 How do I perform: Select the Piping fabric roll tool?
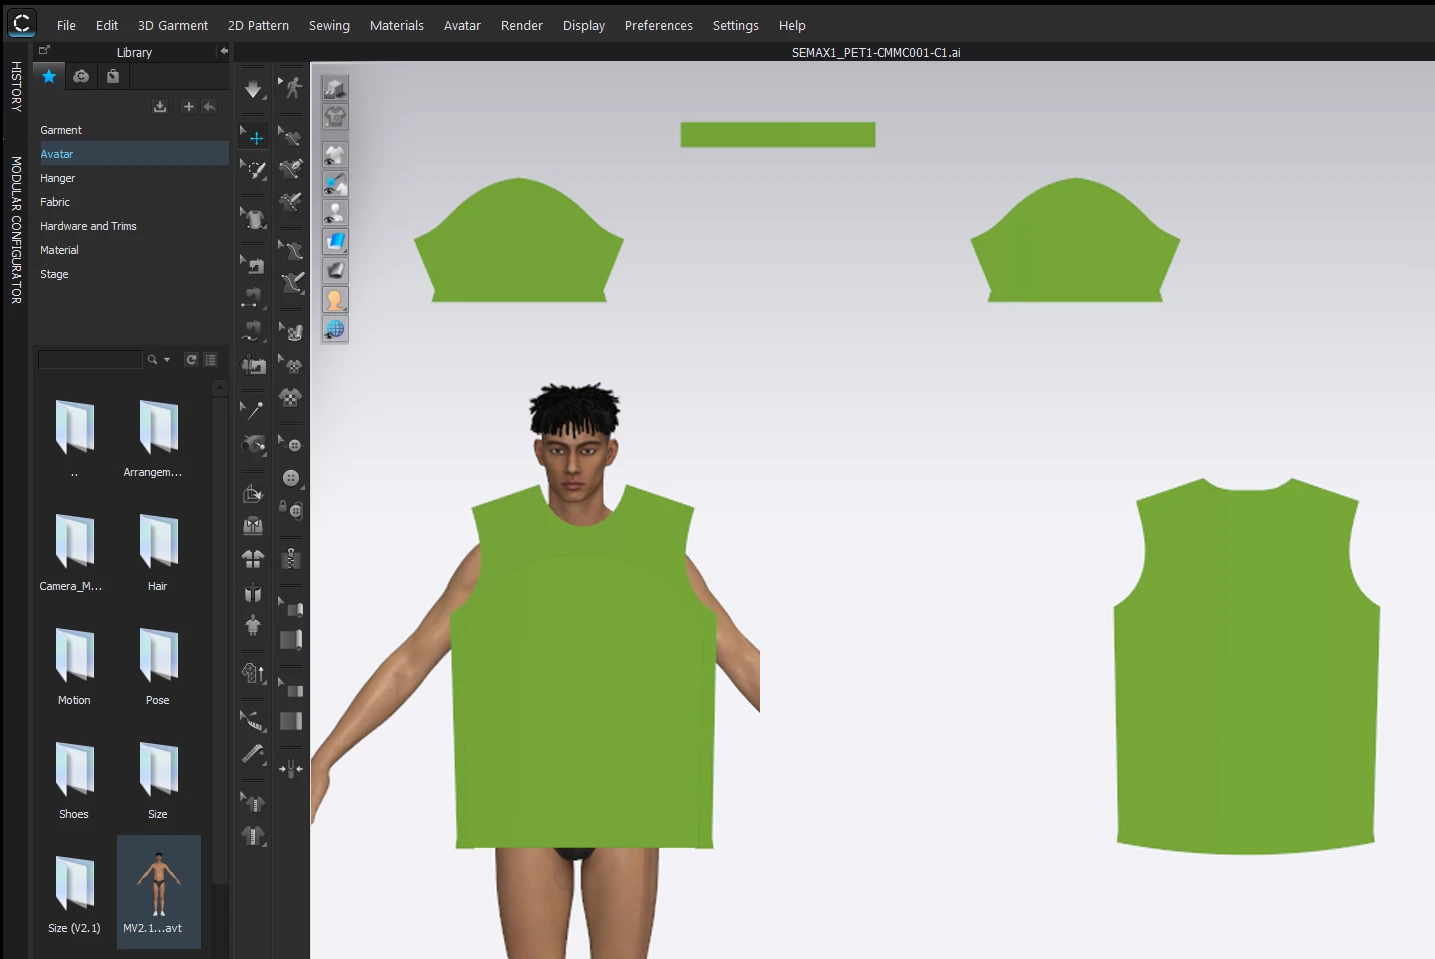[291, 640]
